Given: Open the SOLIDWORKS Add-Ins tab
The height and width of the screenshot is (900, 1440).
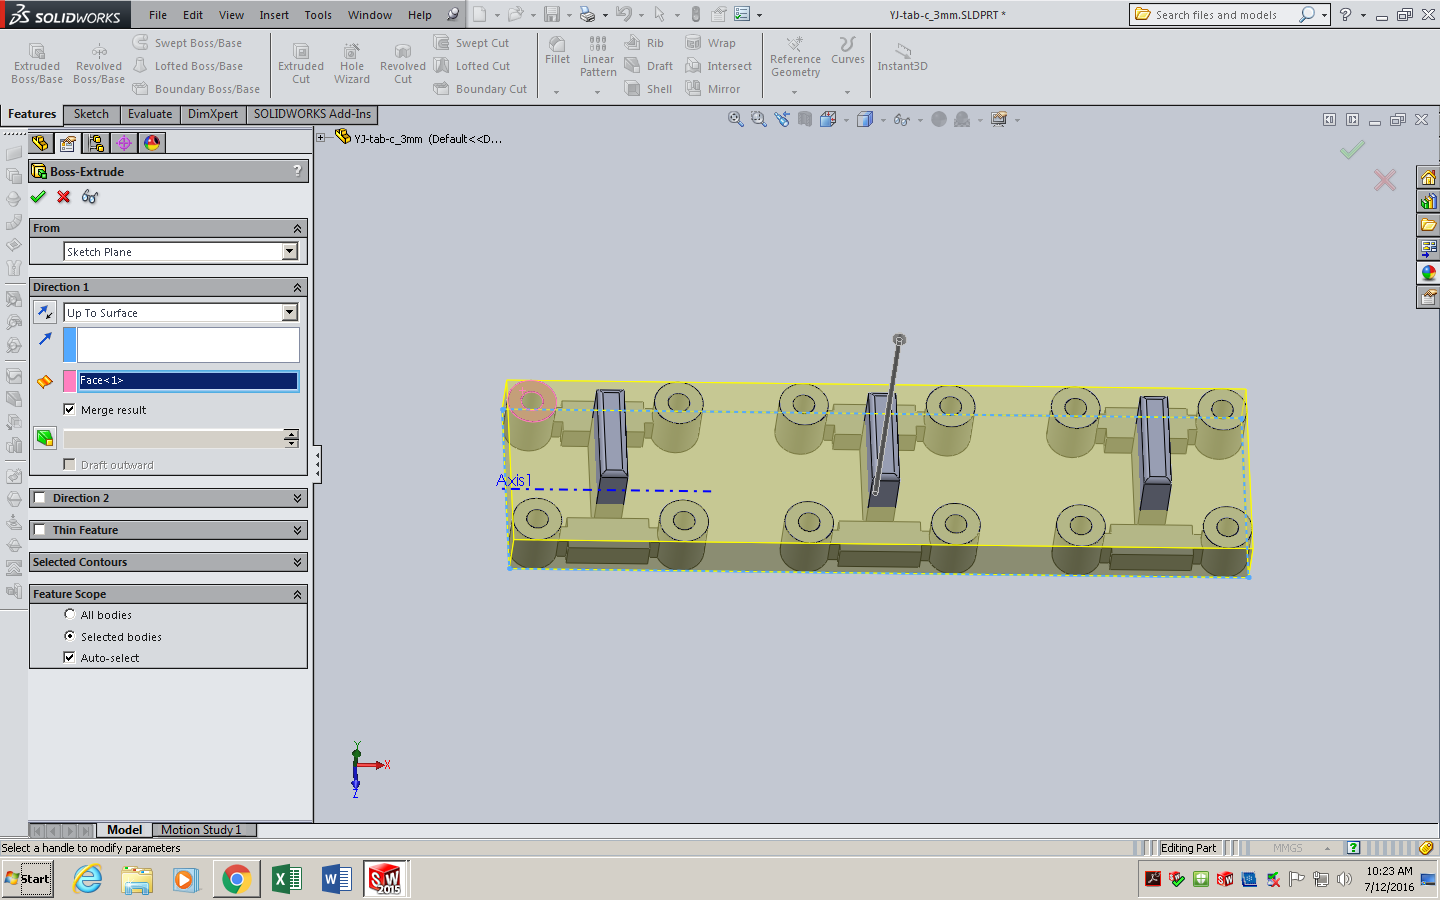Looking at the screenshot, I should pyautogui.click(x=312, y=114).
